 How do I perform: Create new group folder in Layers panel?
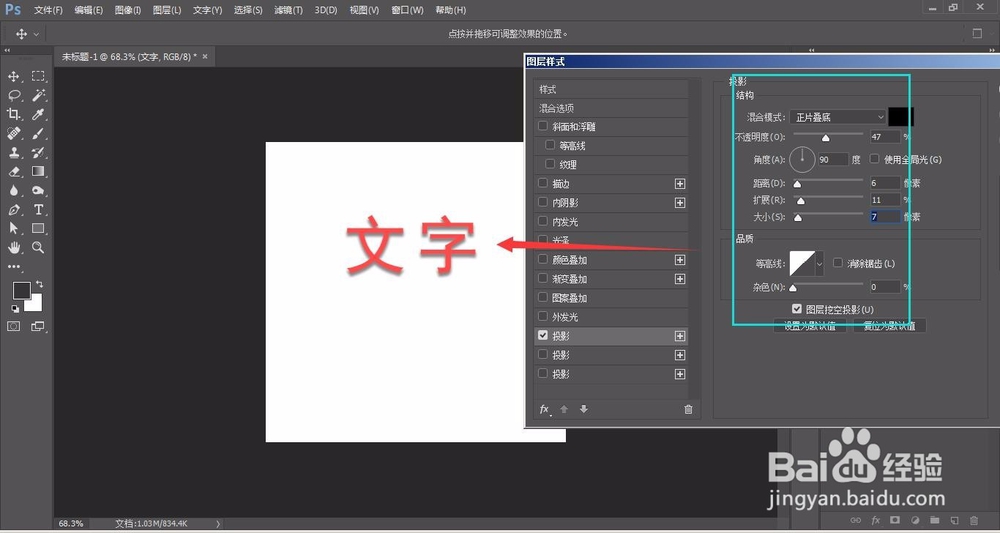pyautogui.click(x=934, y=520)
